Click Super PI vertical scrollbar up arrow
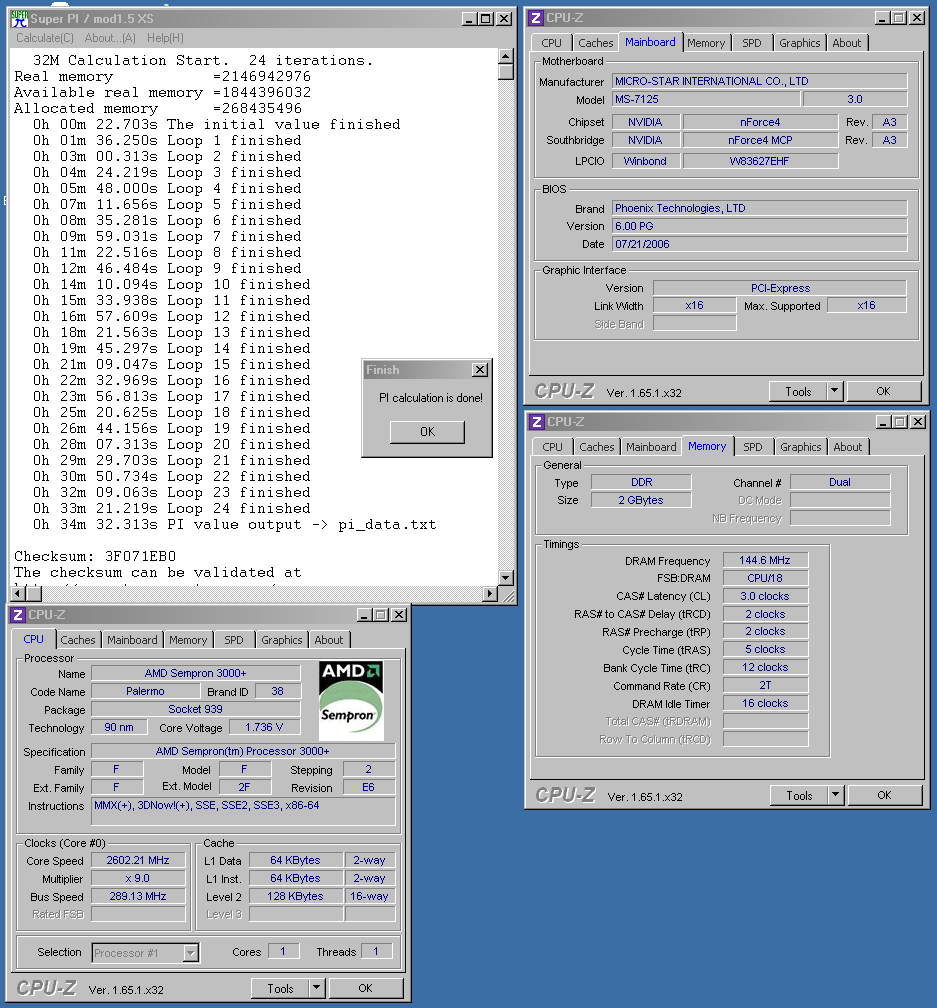 pos(506,56)
